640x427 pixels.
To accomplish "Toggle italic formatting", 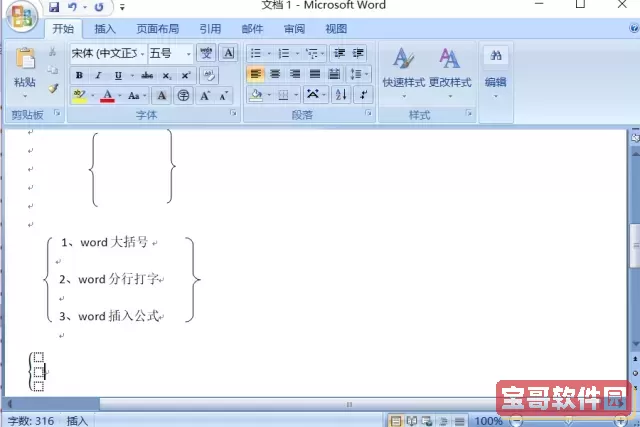I will click(98, 75).
